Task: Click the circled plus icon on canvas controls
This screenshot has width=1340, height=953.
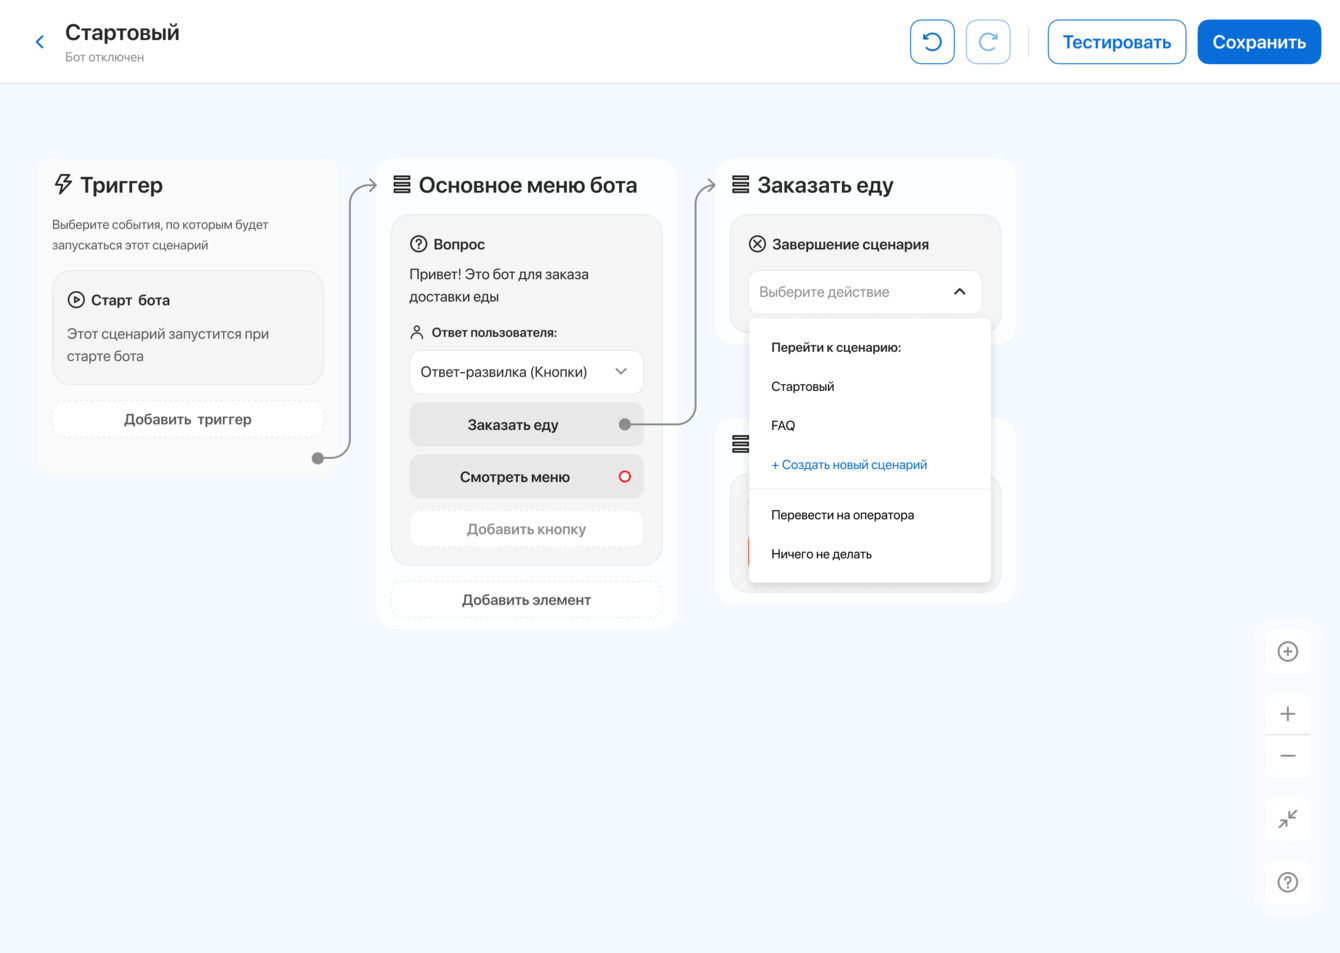Action: pyautogui.click(x=1288, y=652)
